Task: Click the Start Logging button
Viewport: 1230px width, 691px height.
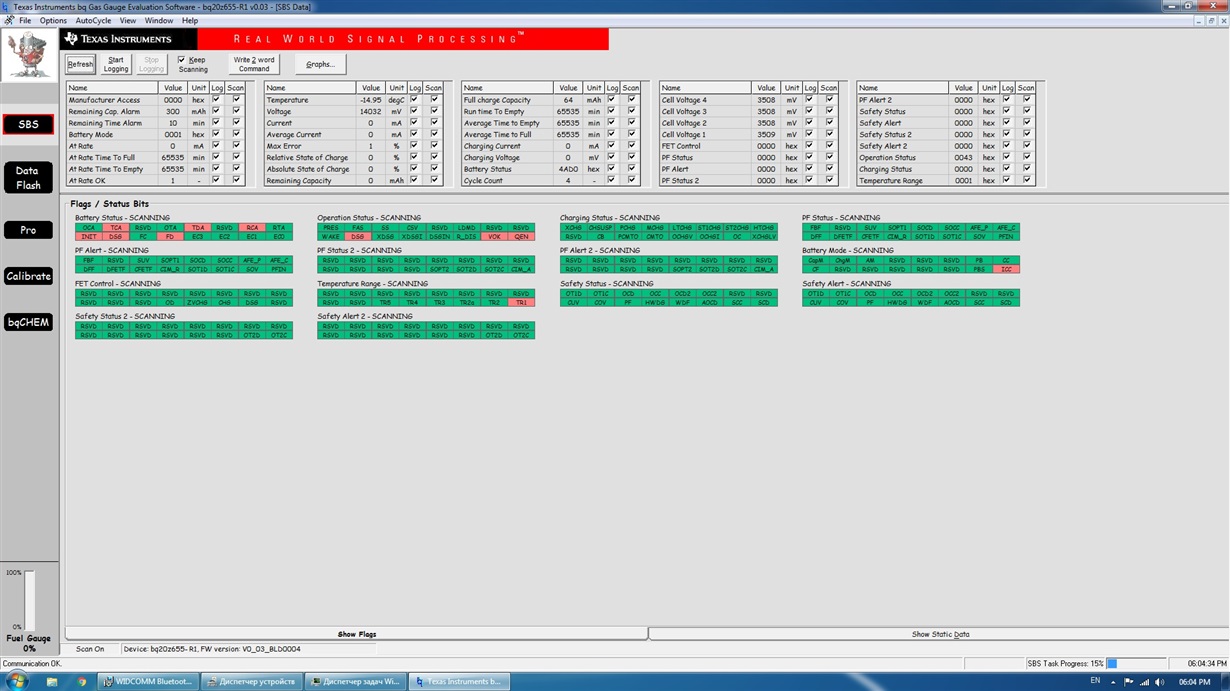Action: tap(116, 64)
